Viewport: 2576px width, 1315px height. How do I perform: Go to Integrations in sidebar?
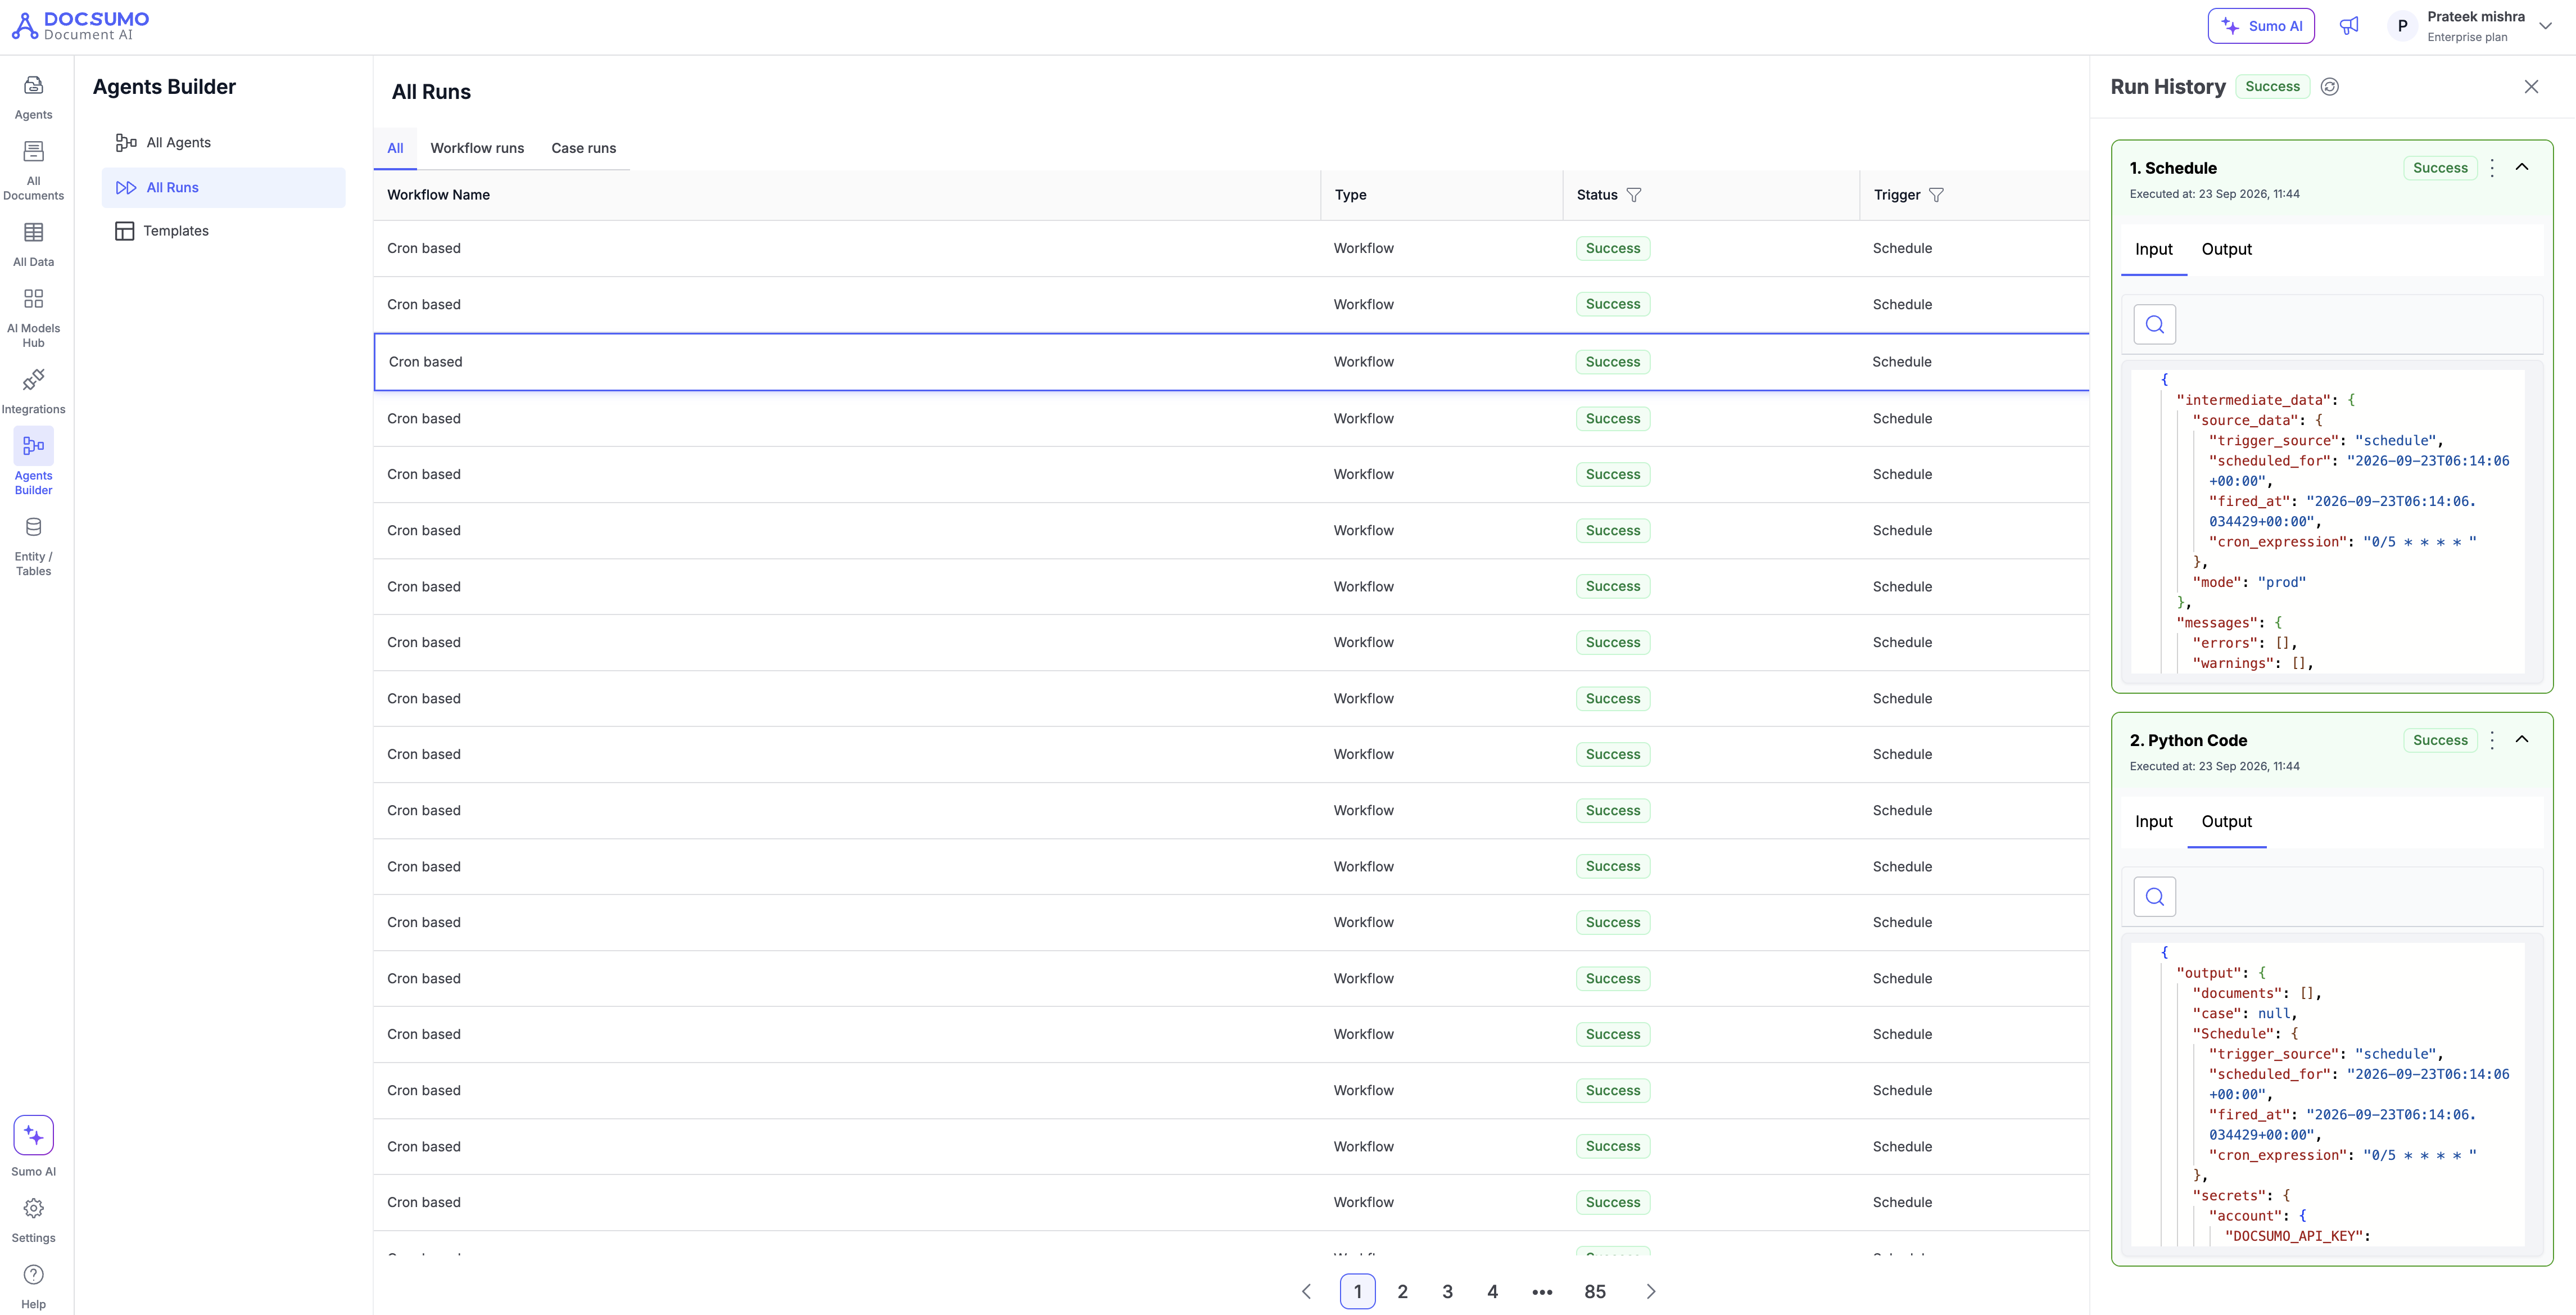(x=33, y=391)
